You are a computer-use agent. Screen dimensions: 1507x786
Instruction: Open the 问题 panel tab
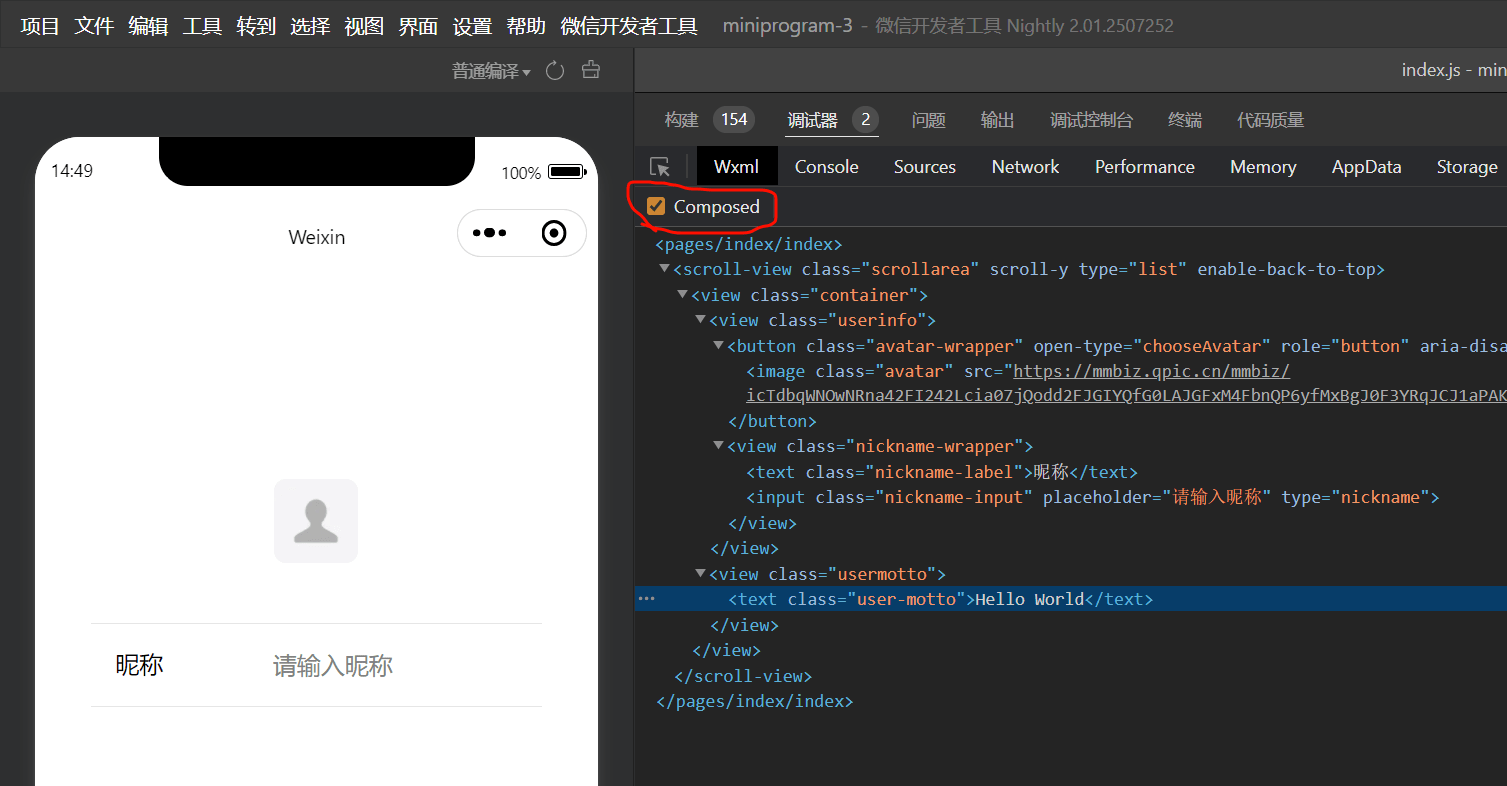pos(928,120)
